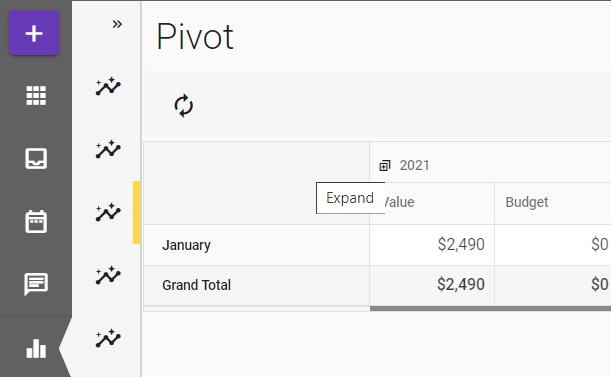This screenshot has height=377, width=611.
Task: Click the refresh icon above pivot table
Action: [x=184, y=106]
